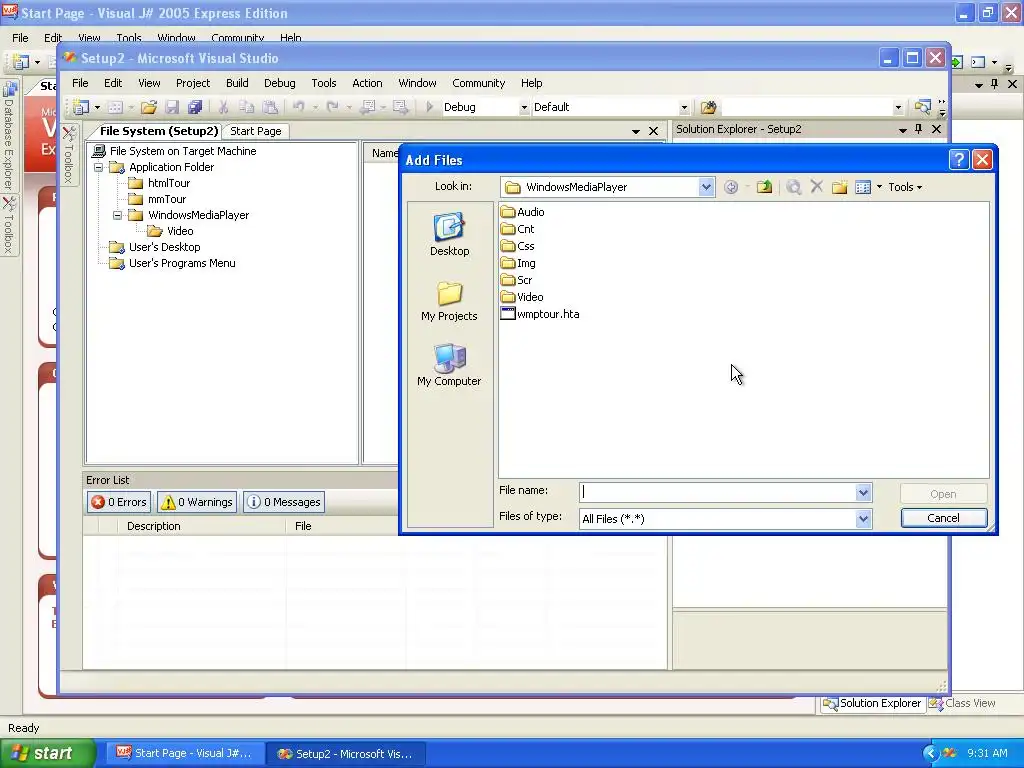Toggle the 0 Errors filter
1024x768 pixels.
119,502
